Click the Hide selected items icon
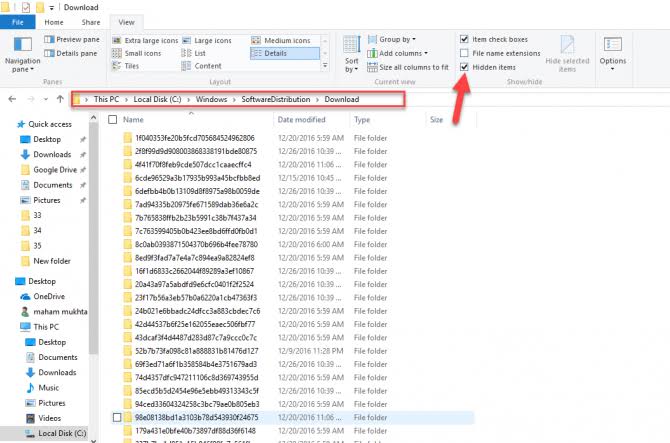The image size is (670, 443). (567, 44)
